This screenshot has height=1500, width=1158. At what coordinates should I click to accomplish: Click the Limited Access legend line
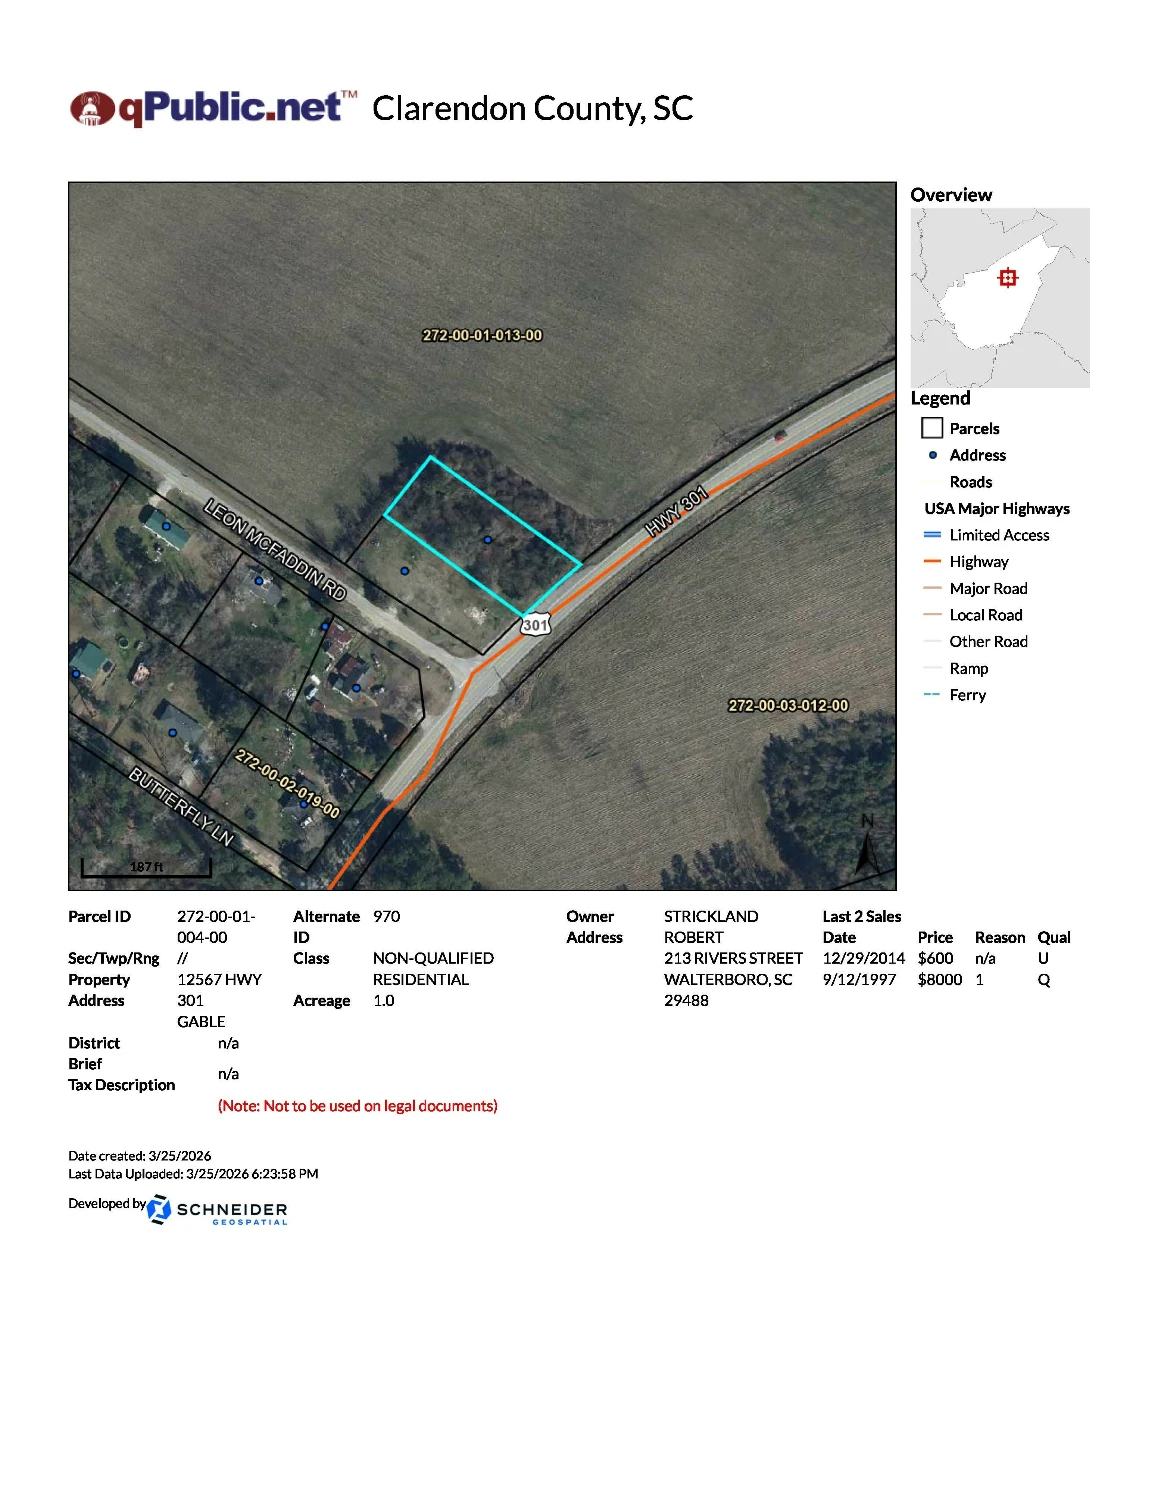pyautogui.click(x=932, y=535)
